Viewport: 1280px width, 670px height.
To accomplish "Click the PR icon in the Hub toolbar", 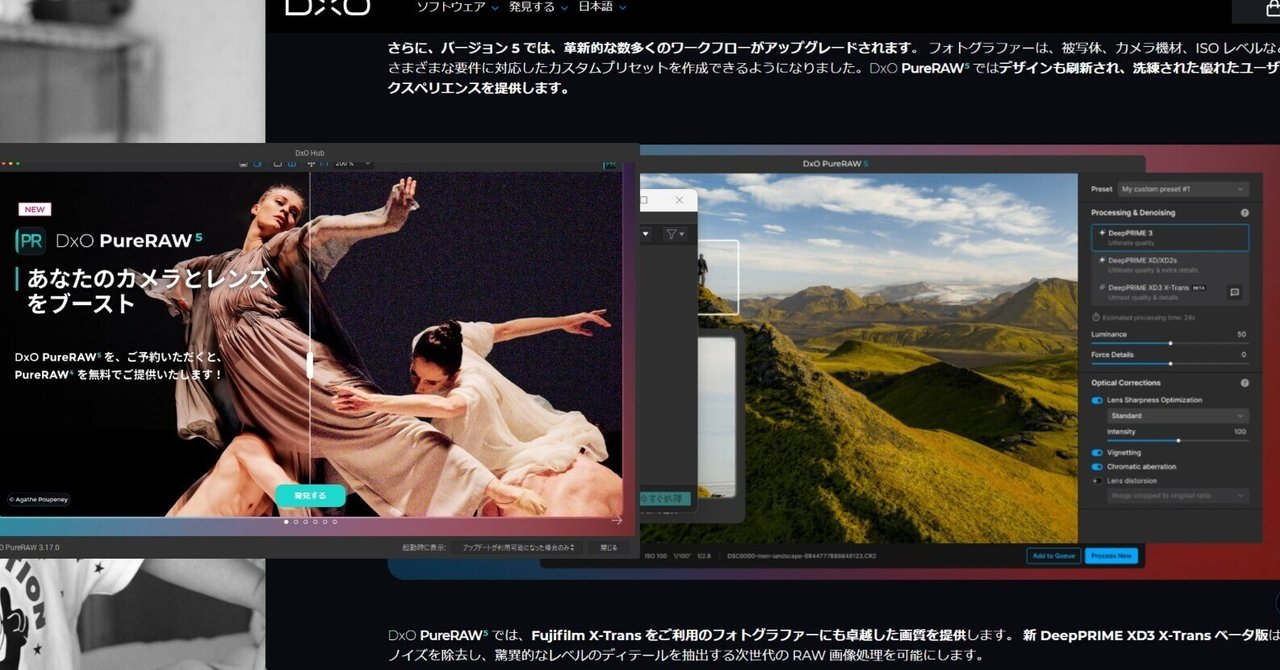I will [610, 164].
